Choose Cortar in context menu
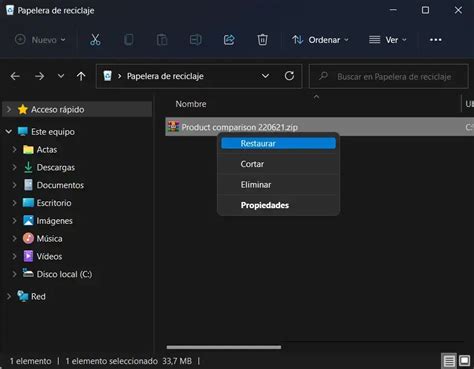This screenshot has height=369, width=474. 278,164
